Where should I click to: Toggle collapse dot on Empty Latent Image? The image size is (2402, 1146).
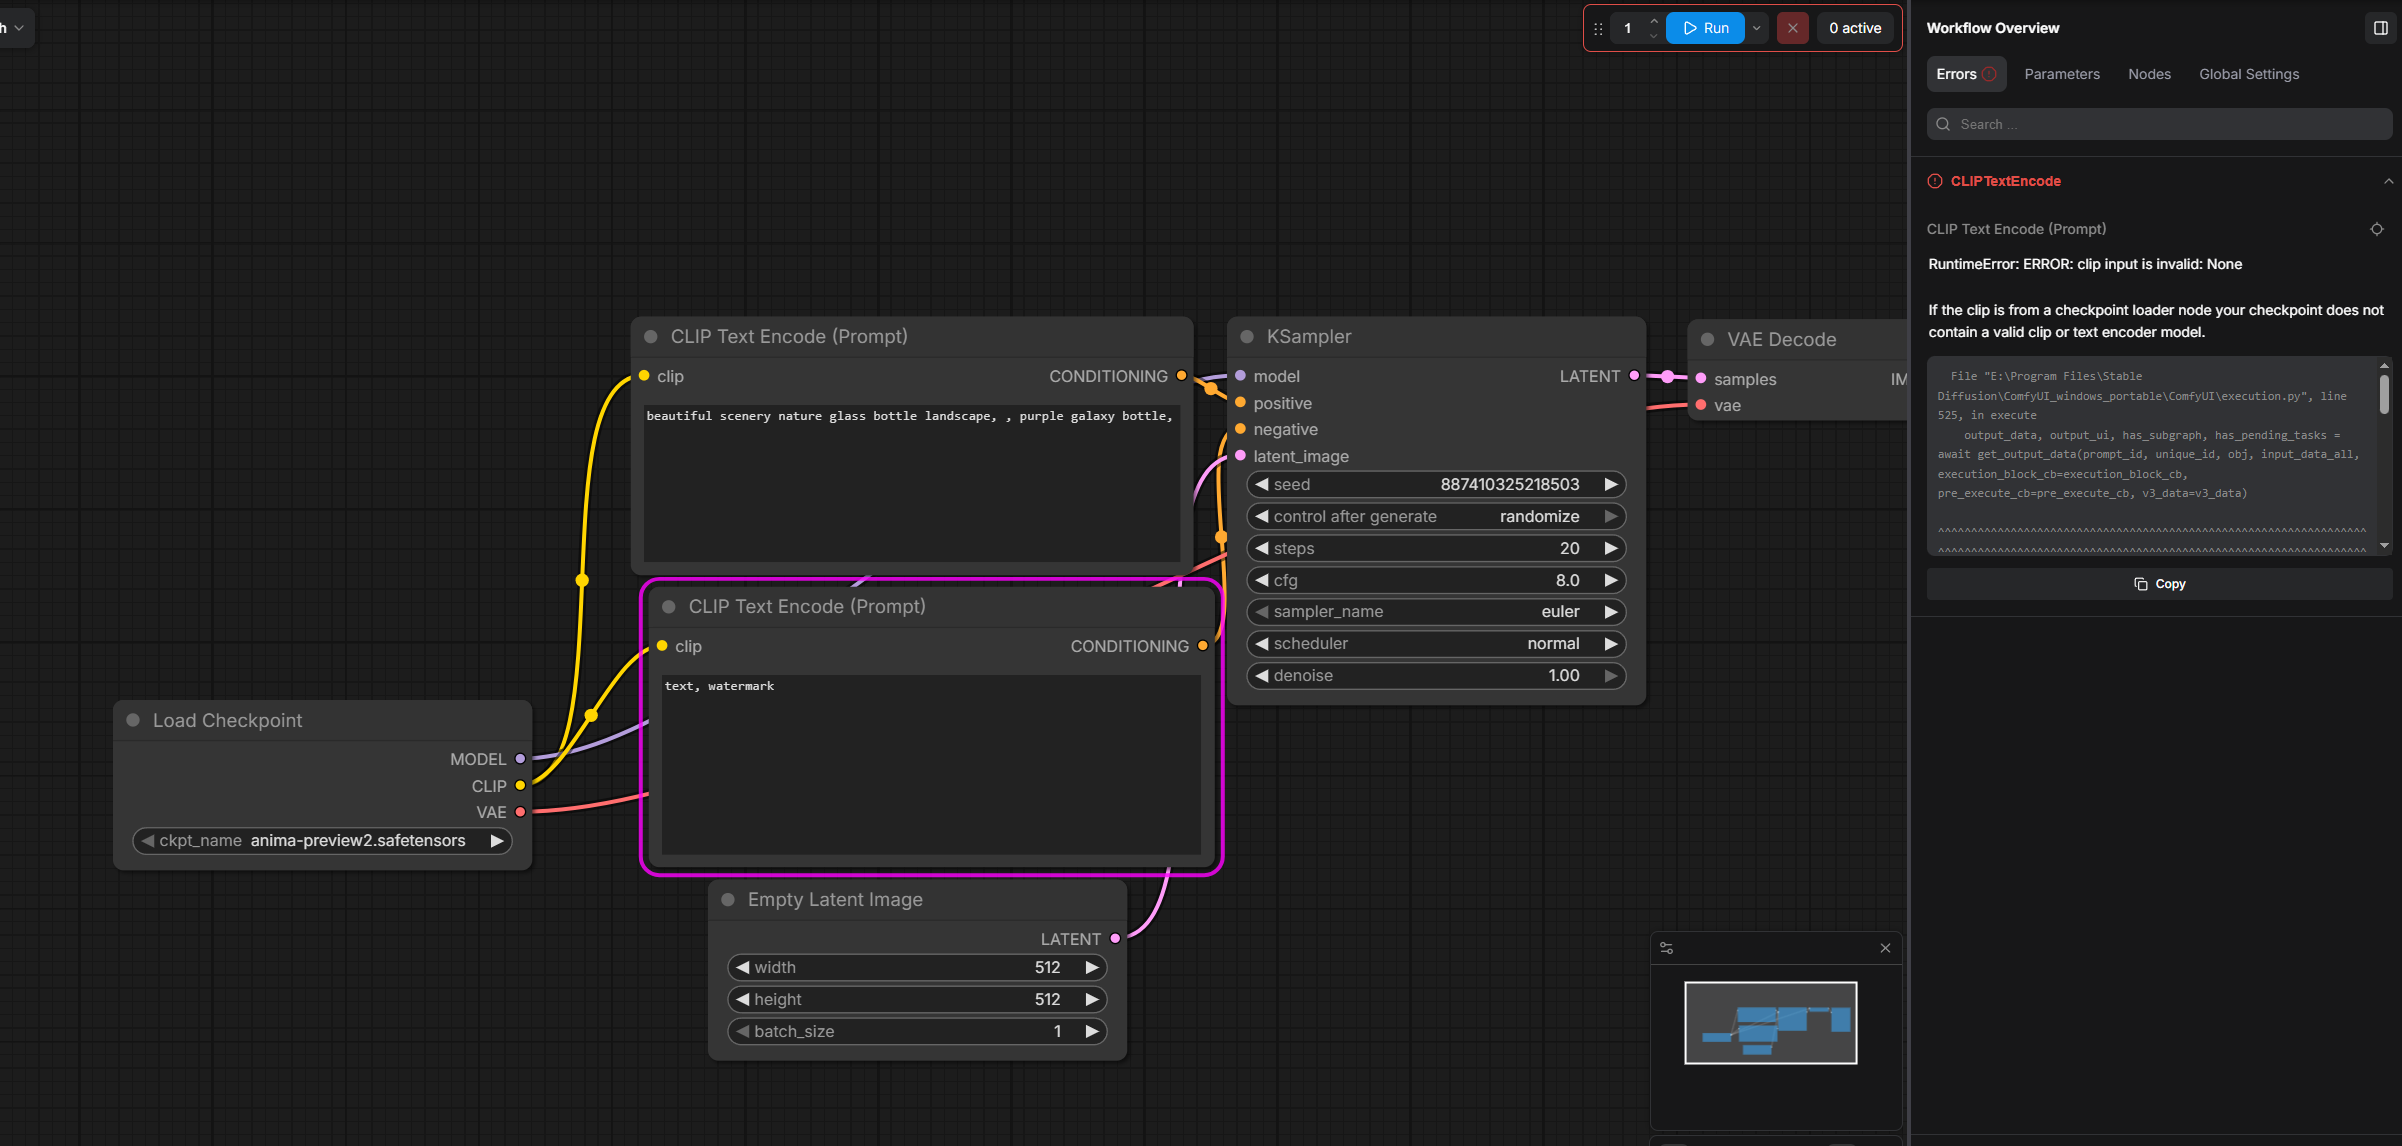pyautogui.click(x=728, y=900)
